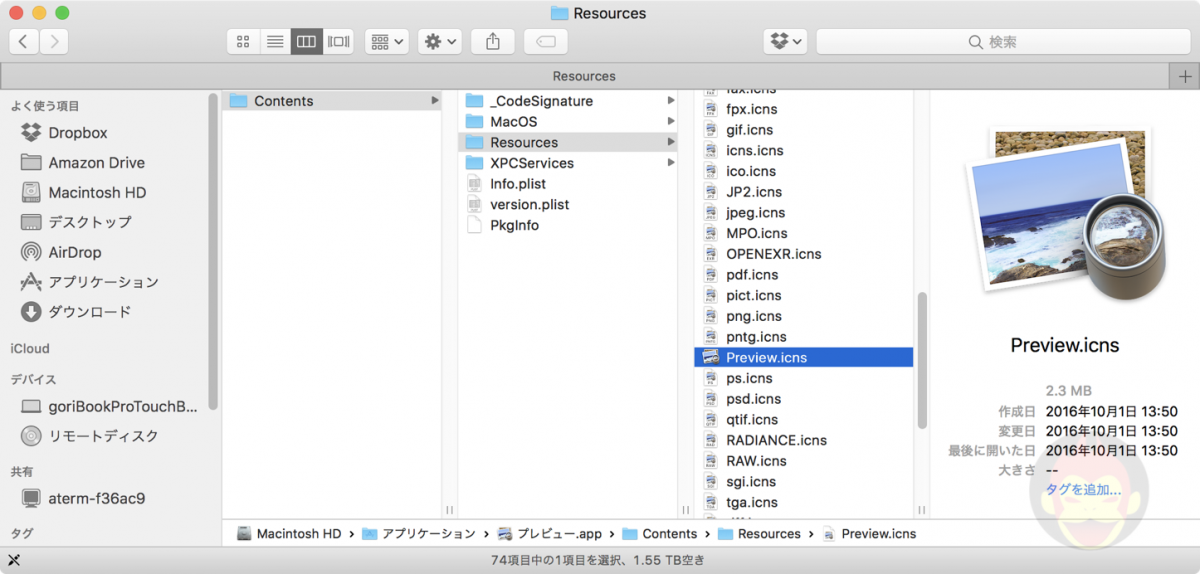Screen dimensions: 1200x574
Task: Select aterm-f36ac9 shared computer
Action: point(97,498)
